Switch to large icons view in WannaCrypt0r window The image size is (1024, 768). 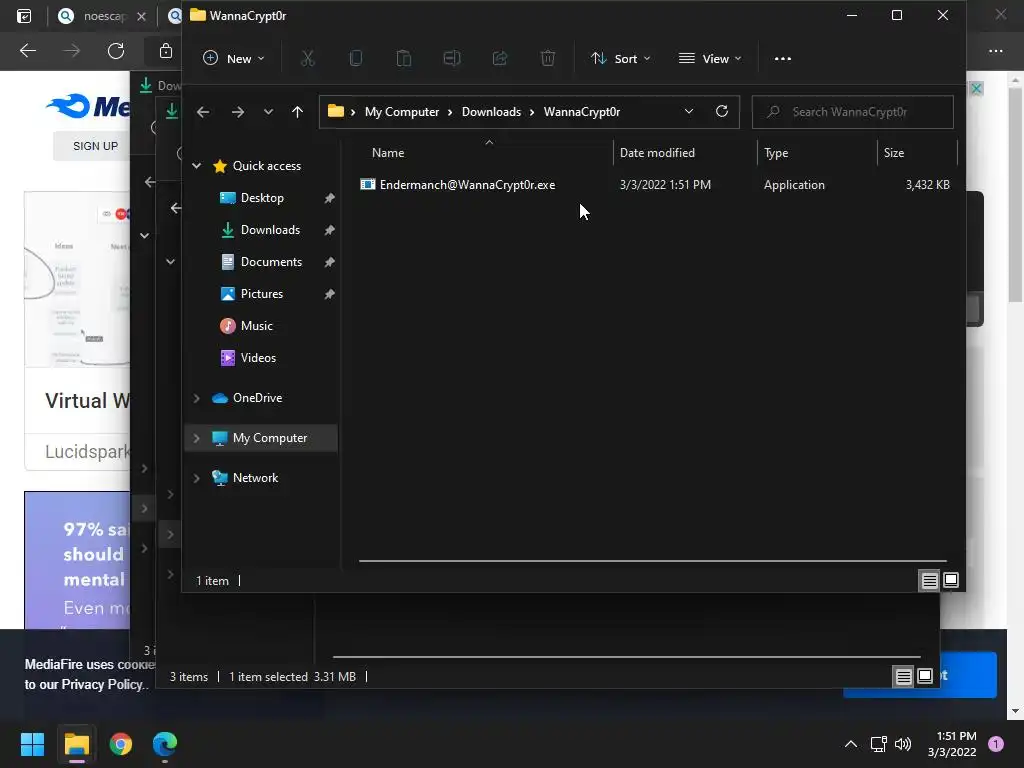951,580
